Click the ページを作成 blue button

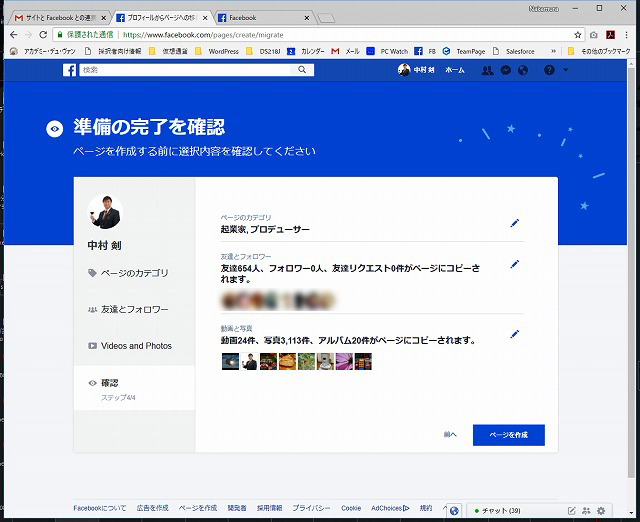(509, 435)
